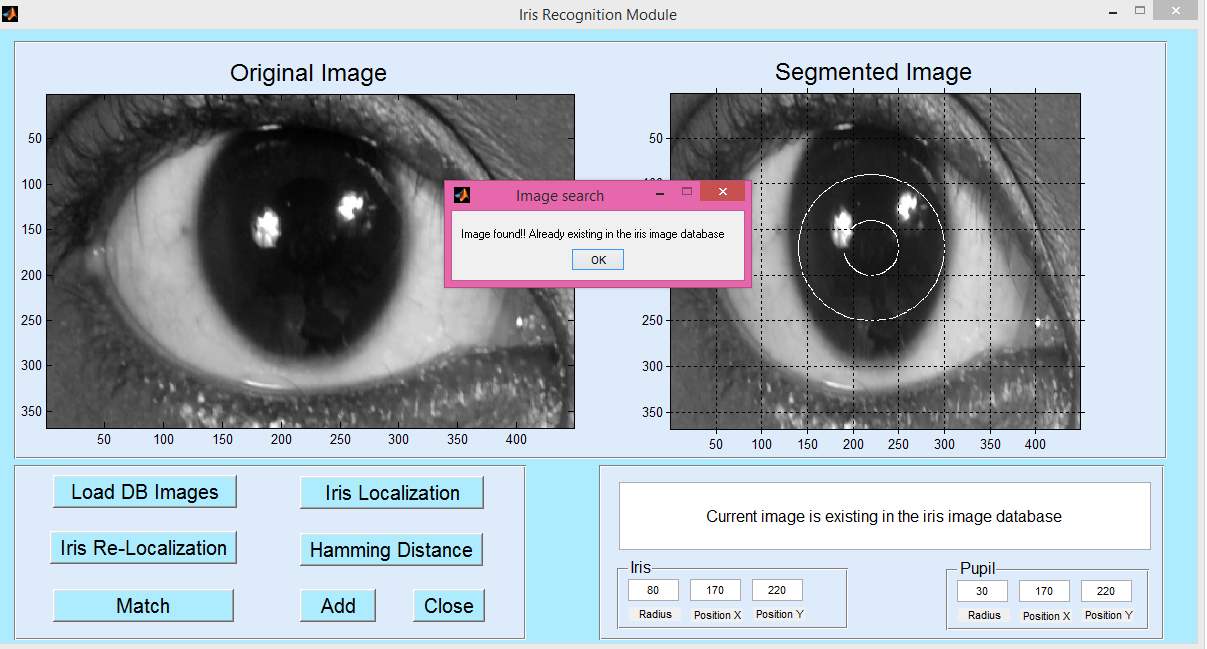Screen dimensions: 1207x649
Task: Select the Pupil Position X field
Action: point(1044,591)
